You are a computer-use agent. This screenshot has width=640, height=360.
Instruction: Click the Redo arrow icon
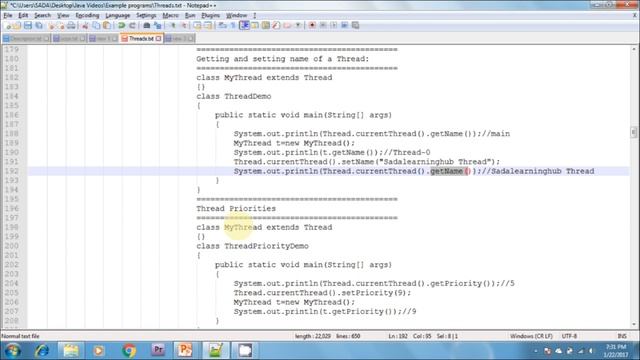tap(132, 25)
